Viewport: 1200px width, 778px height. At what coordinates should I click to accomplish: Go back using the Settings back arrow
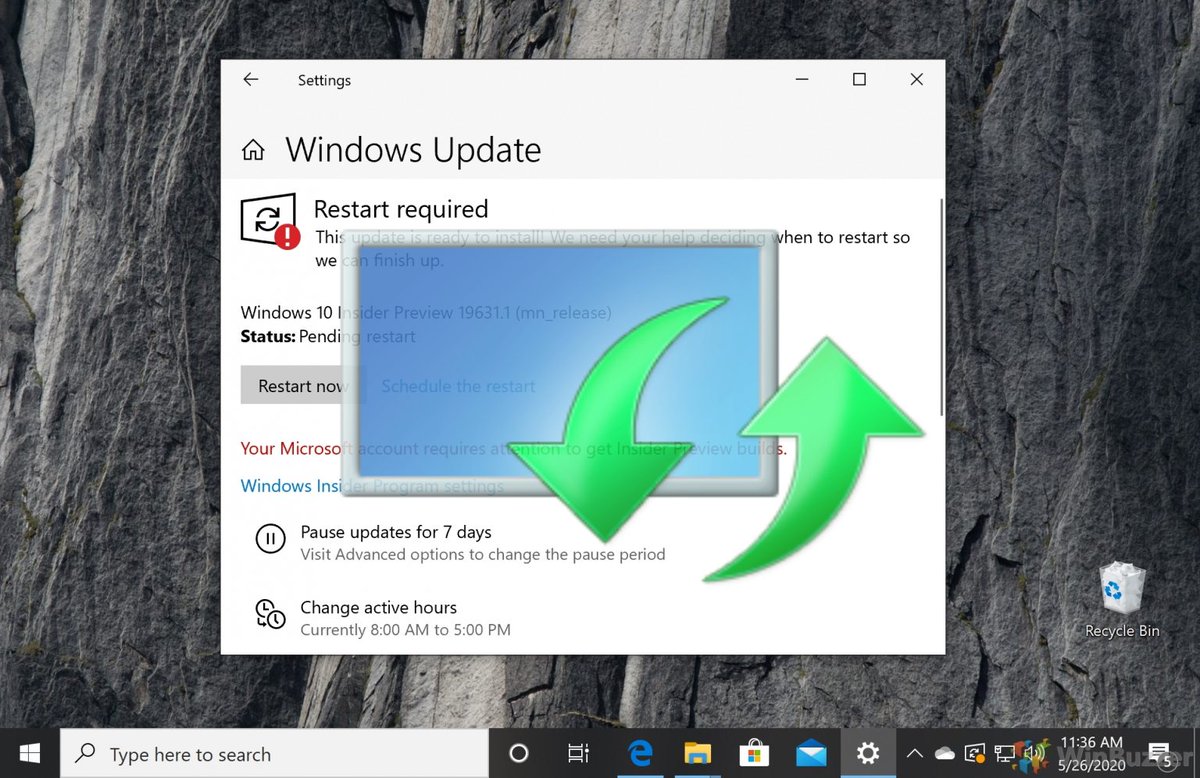[250, 80]
